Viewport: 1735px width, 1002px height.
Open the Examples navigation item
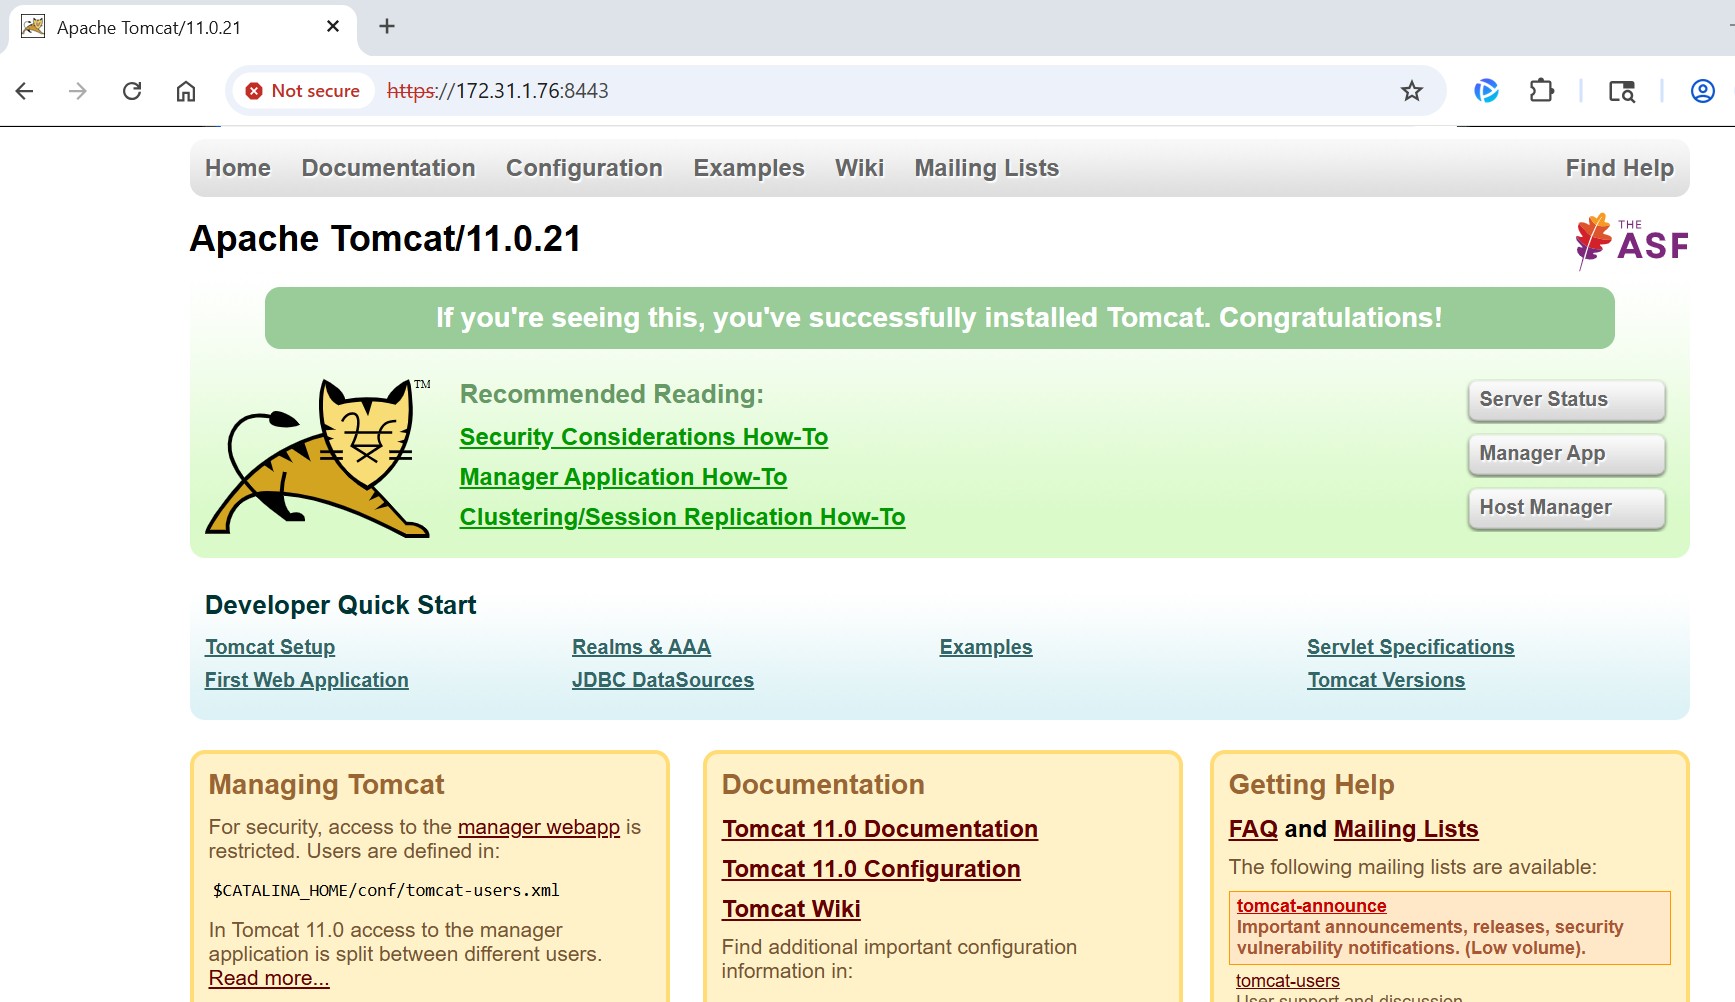(749, 168)
